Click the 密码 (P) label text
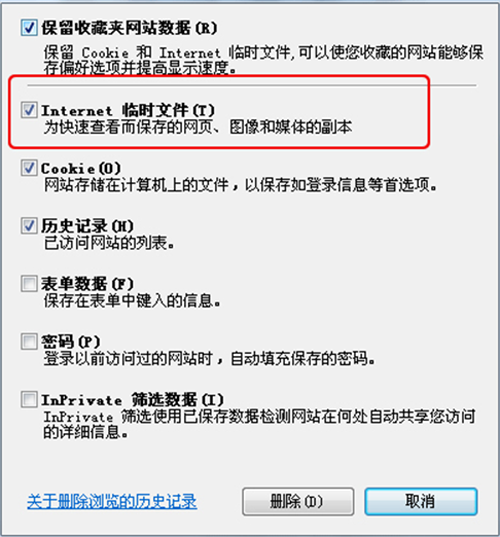This screenshot has height=537, width=500. 71,342
